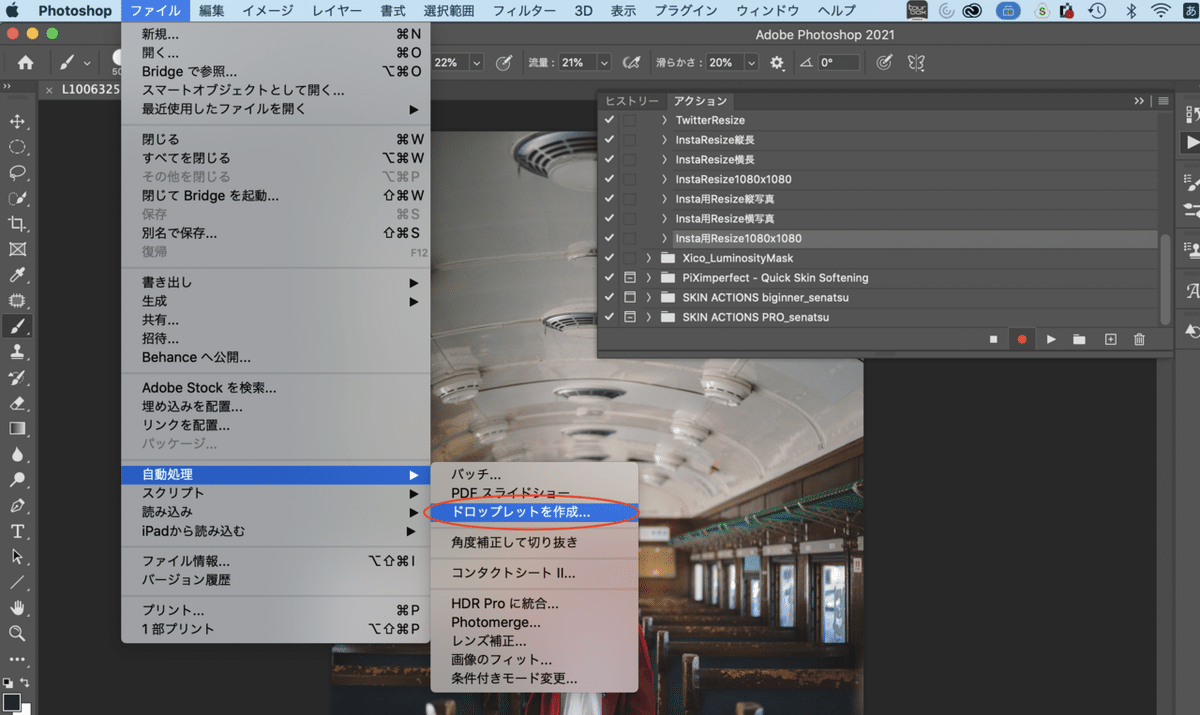Viewport: 1200px width, 715px height.
Task: Expand the Xico_LuminosityMask action set
Action: [648, 258]
